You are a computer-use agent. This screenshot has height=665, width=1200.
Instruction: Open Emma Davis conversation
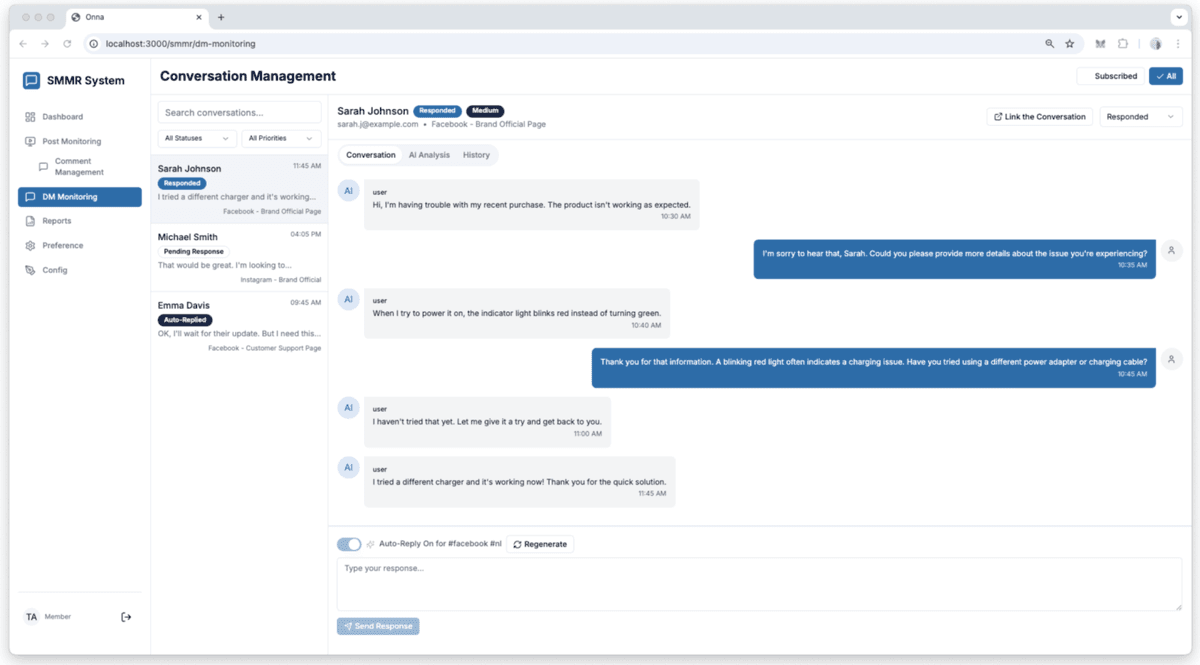click(x=239, y=326)
